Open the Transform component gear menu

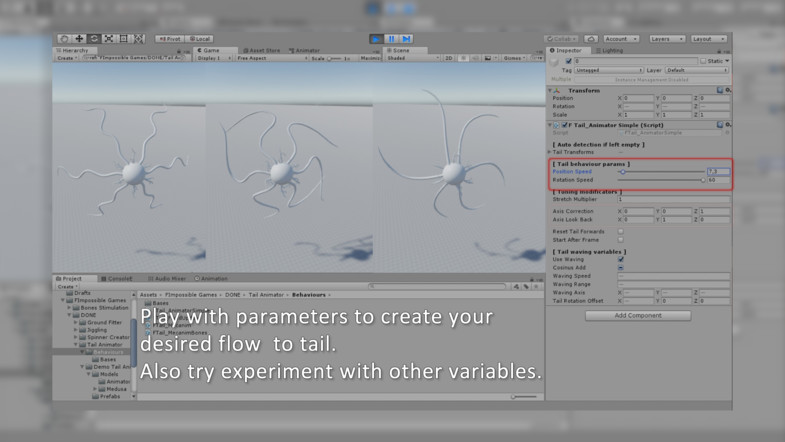(728, 90)
